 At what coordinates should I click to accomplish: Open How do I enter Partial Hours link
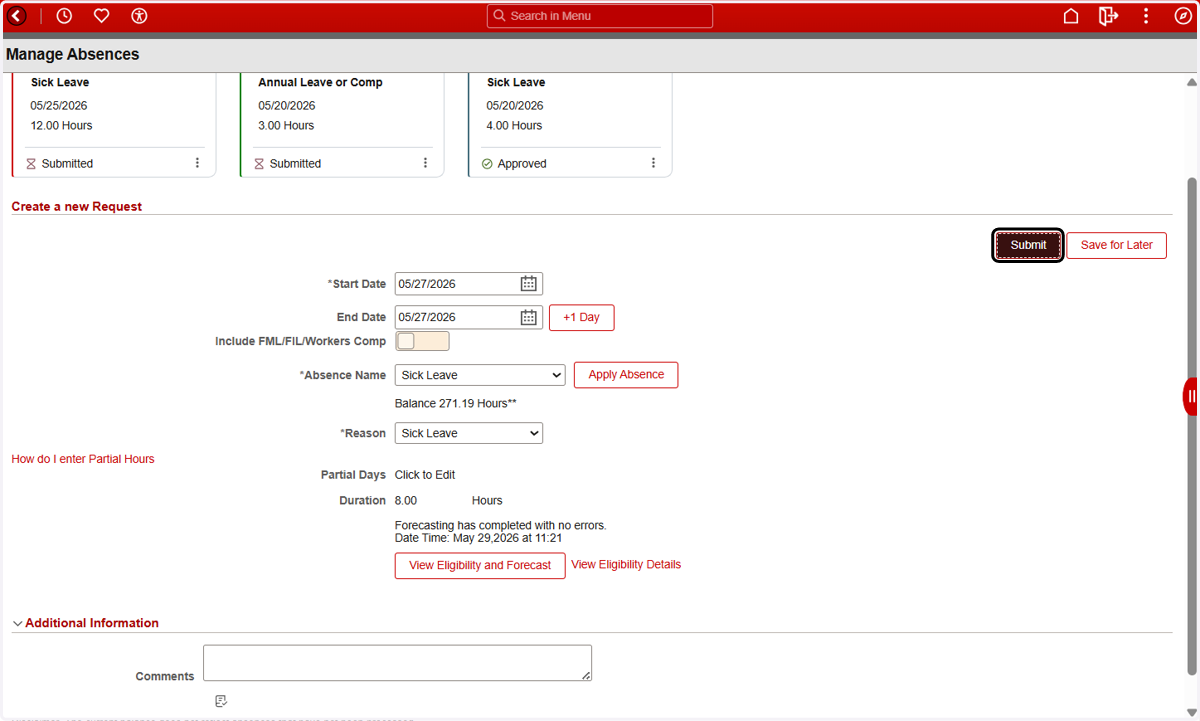pos(83,459)
